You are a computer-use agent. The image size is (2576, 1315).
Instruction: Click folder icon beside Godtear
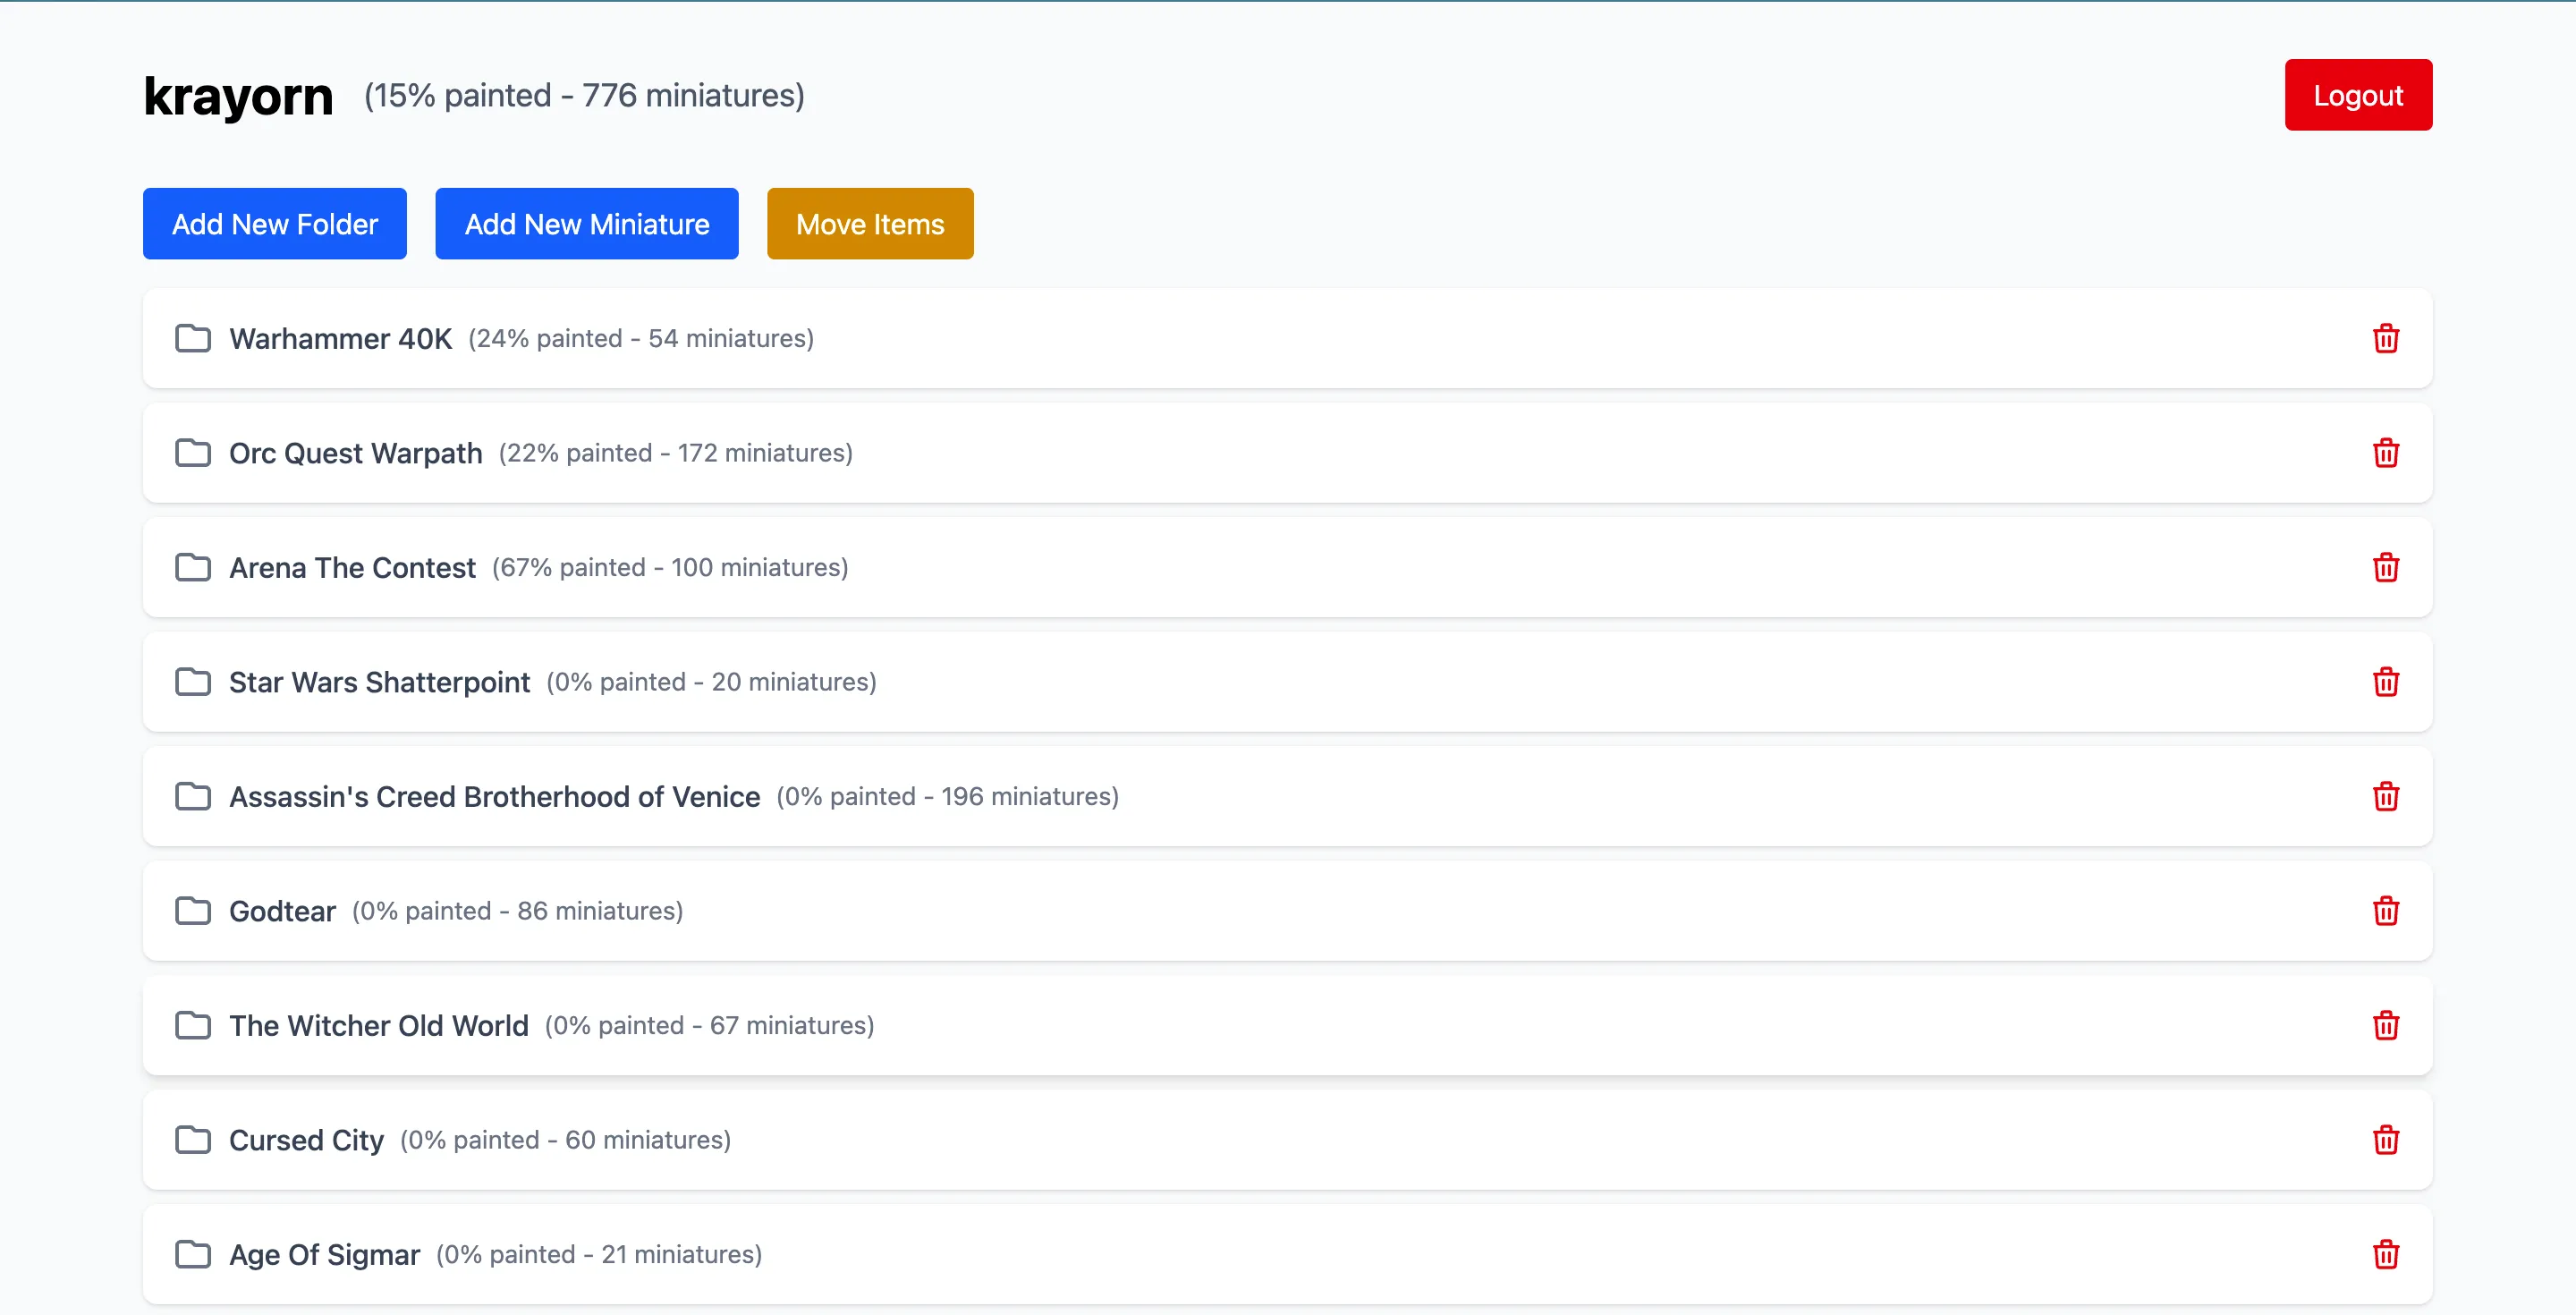click(193, 911)
